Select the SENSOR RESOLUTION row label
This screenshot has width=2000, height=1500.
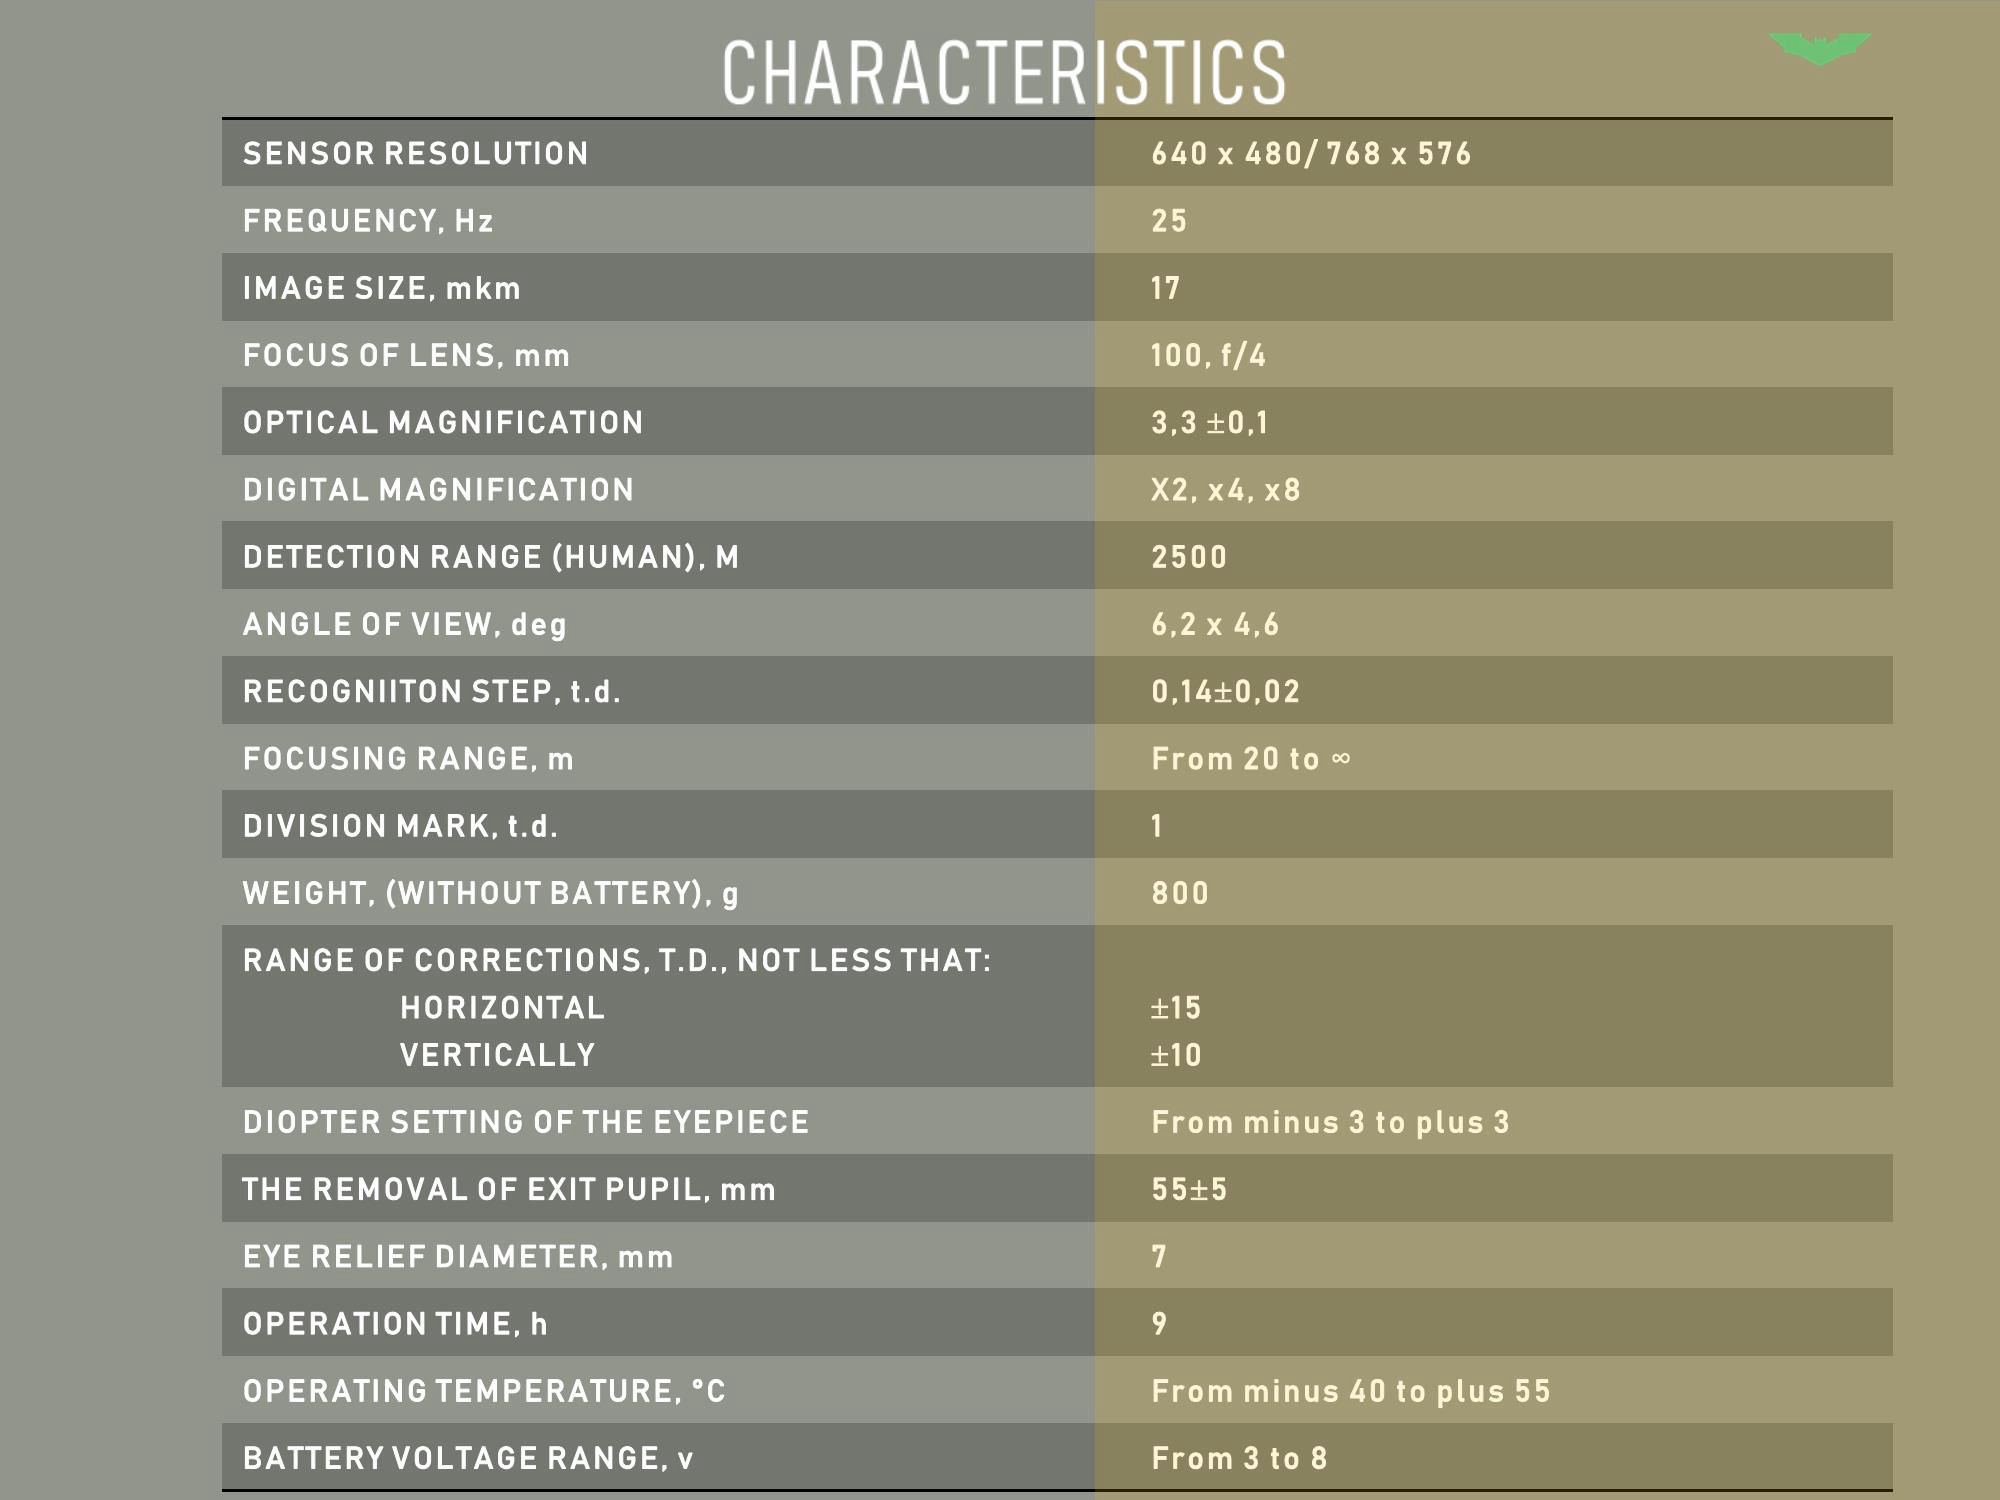[x=416, y=153]
